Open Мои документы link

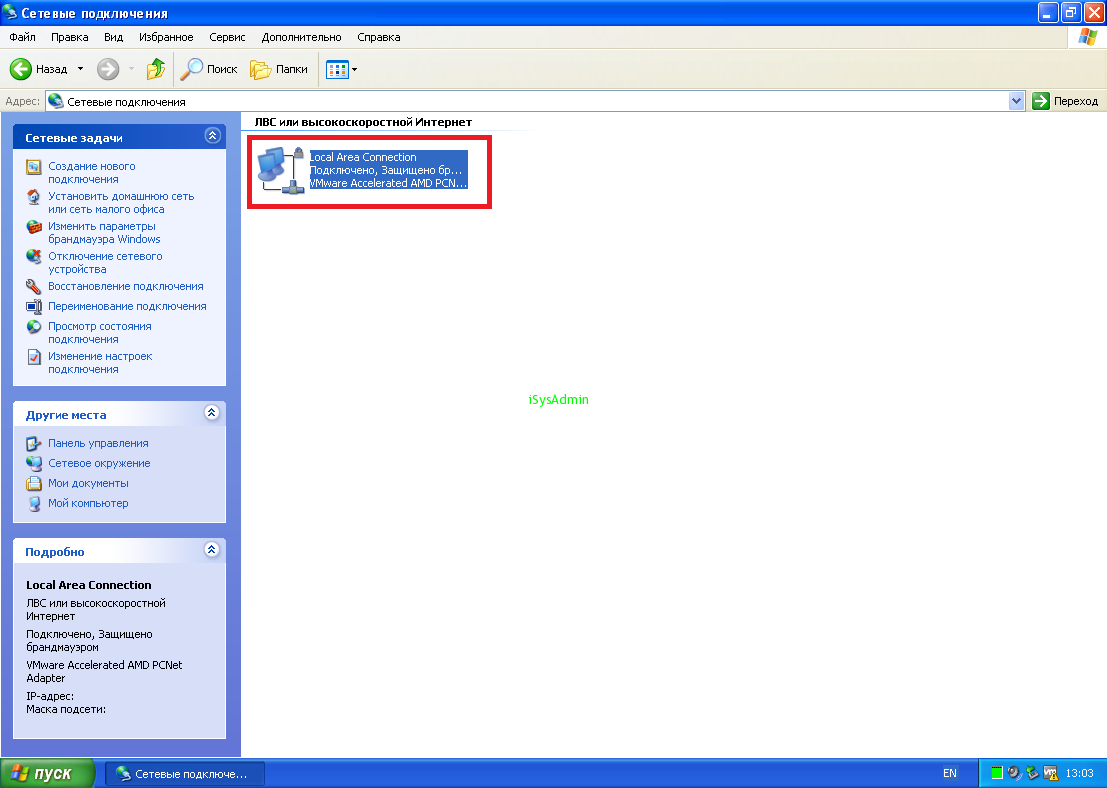[88, 483]
